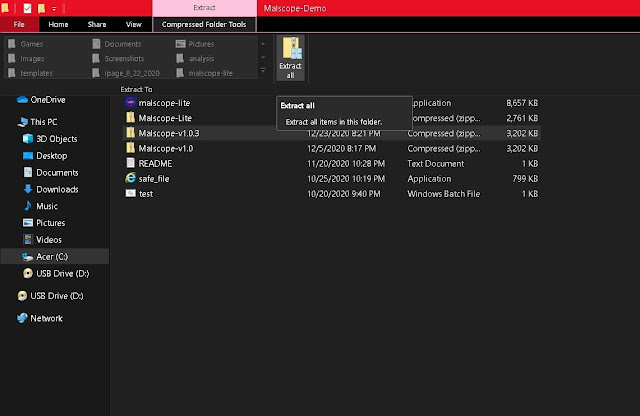640x416 pixels.
Task: Click the gallery down arrow in Extract To
Action: pos(263,58)
